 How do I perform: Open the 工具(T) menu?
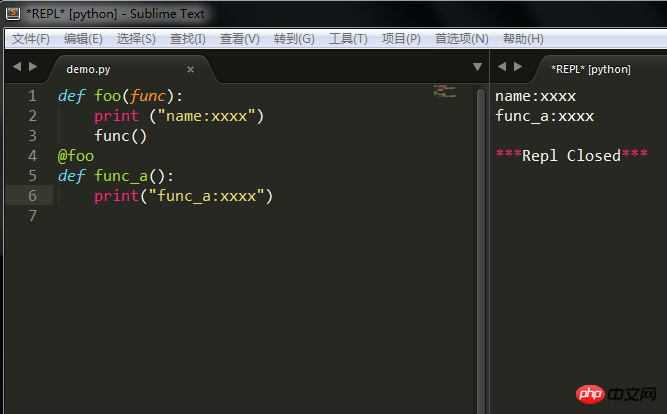point(348,39)
